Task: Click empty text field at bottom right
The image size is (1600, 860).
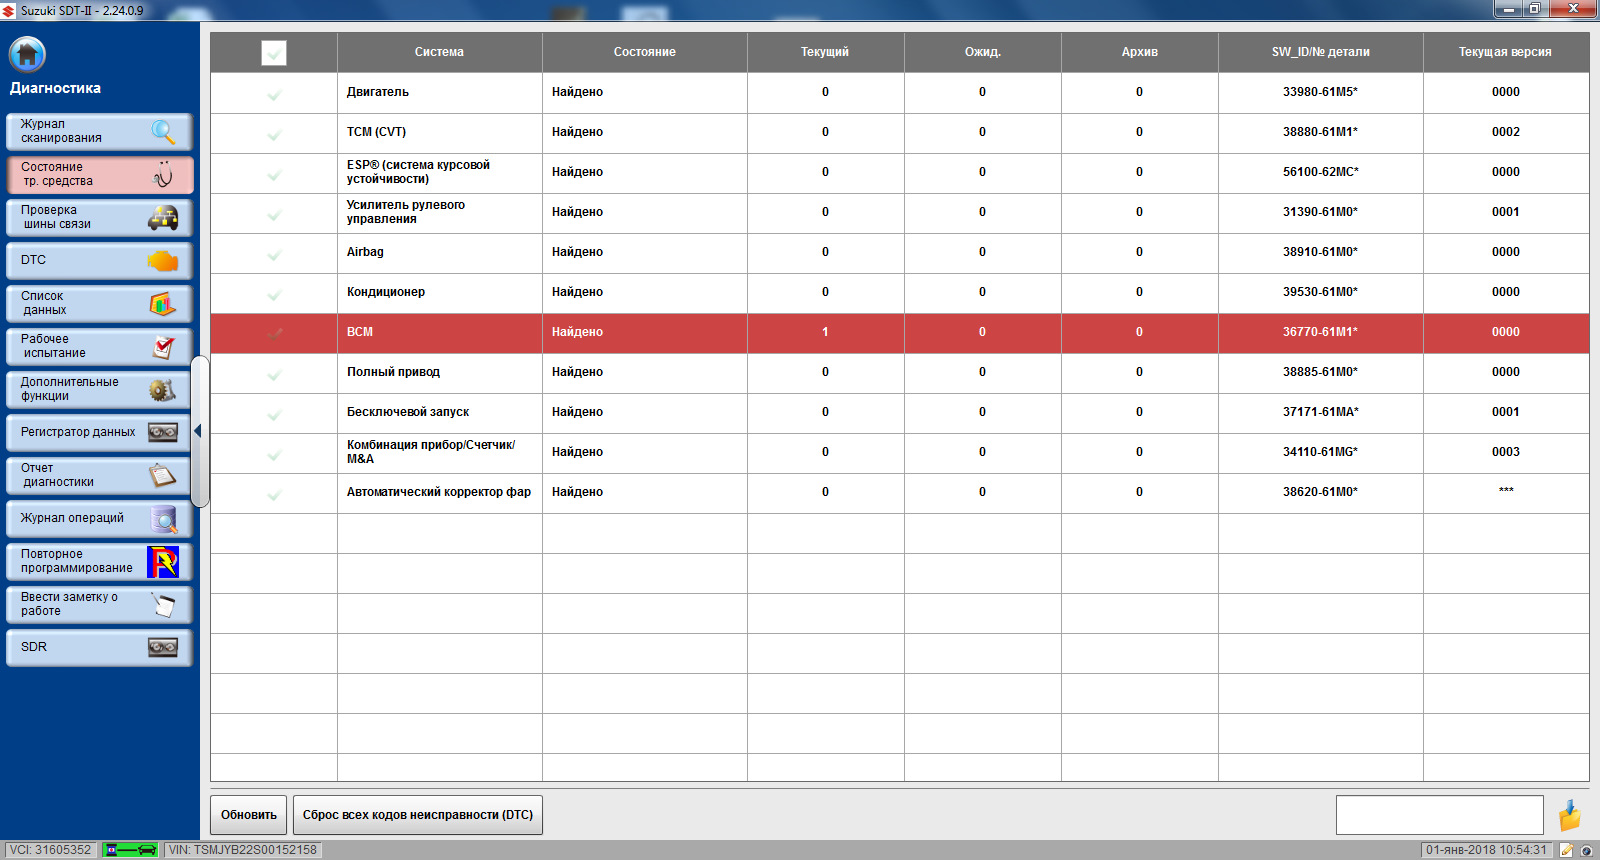Action: click(1440, 815)
